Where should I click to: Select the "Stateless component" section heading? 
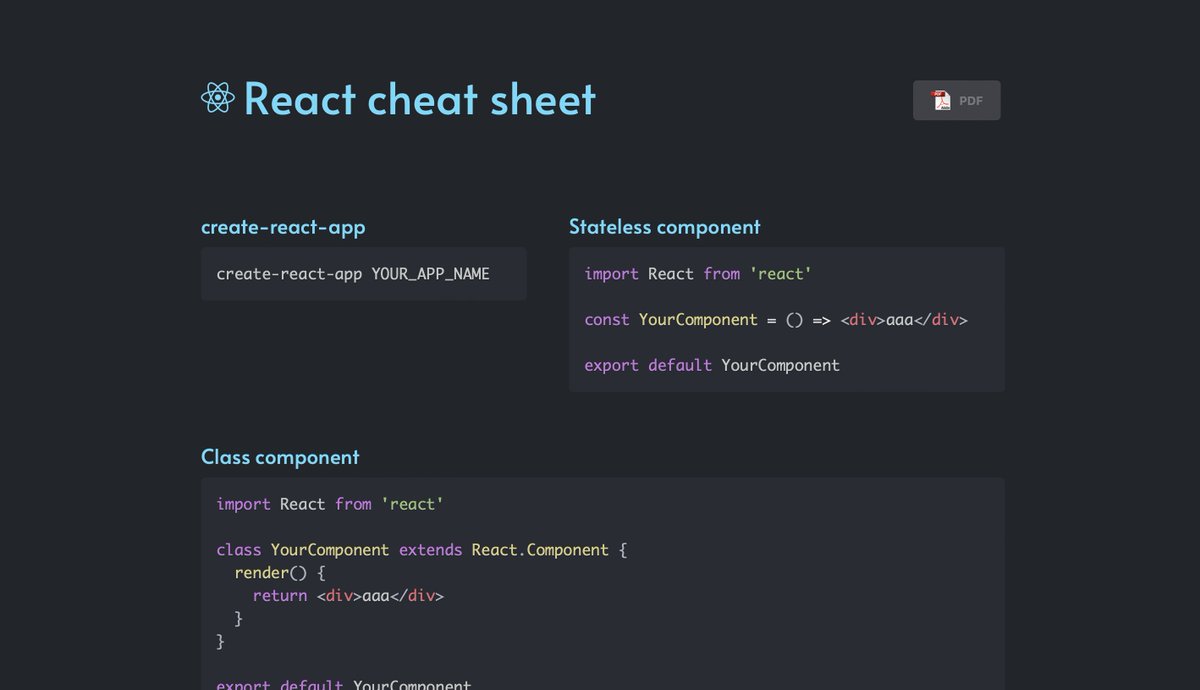665,227
